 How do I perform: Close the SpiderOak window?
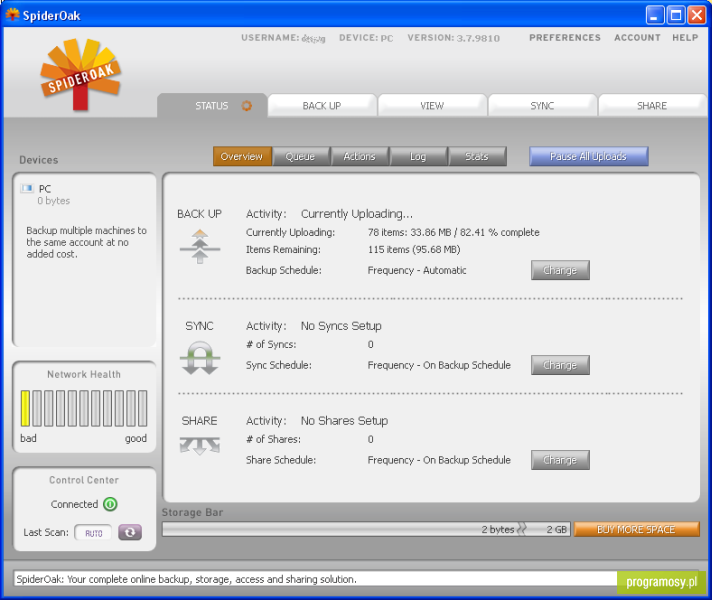pyautogui.click(x=697, y=15)
